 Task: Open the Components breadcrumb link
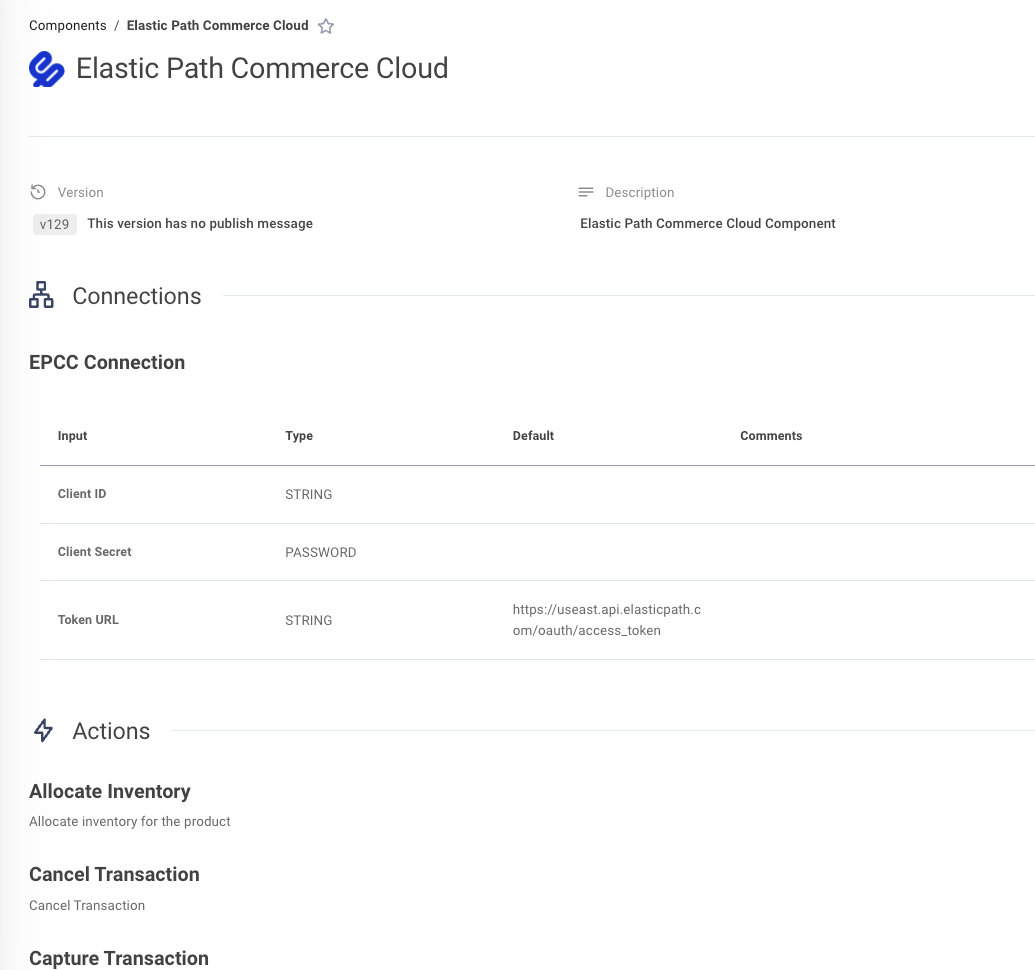point(67,26)
